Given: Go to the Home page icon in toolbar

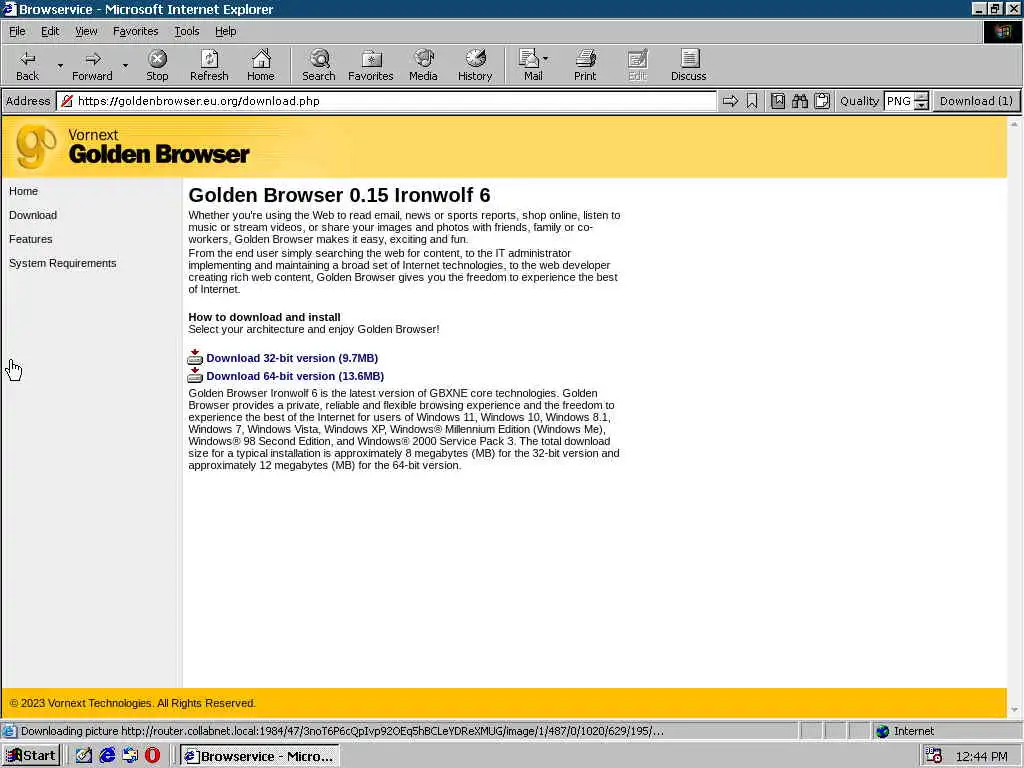Looking at the screenshot, I should 261,65.
